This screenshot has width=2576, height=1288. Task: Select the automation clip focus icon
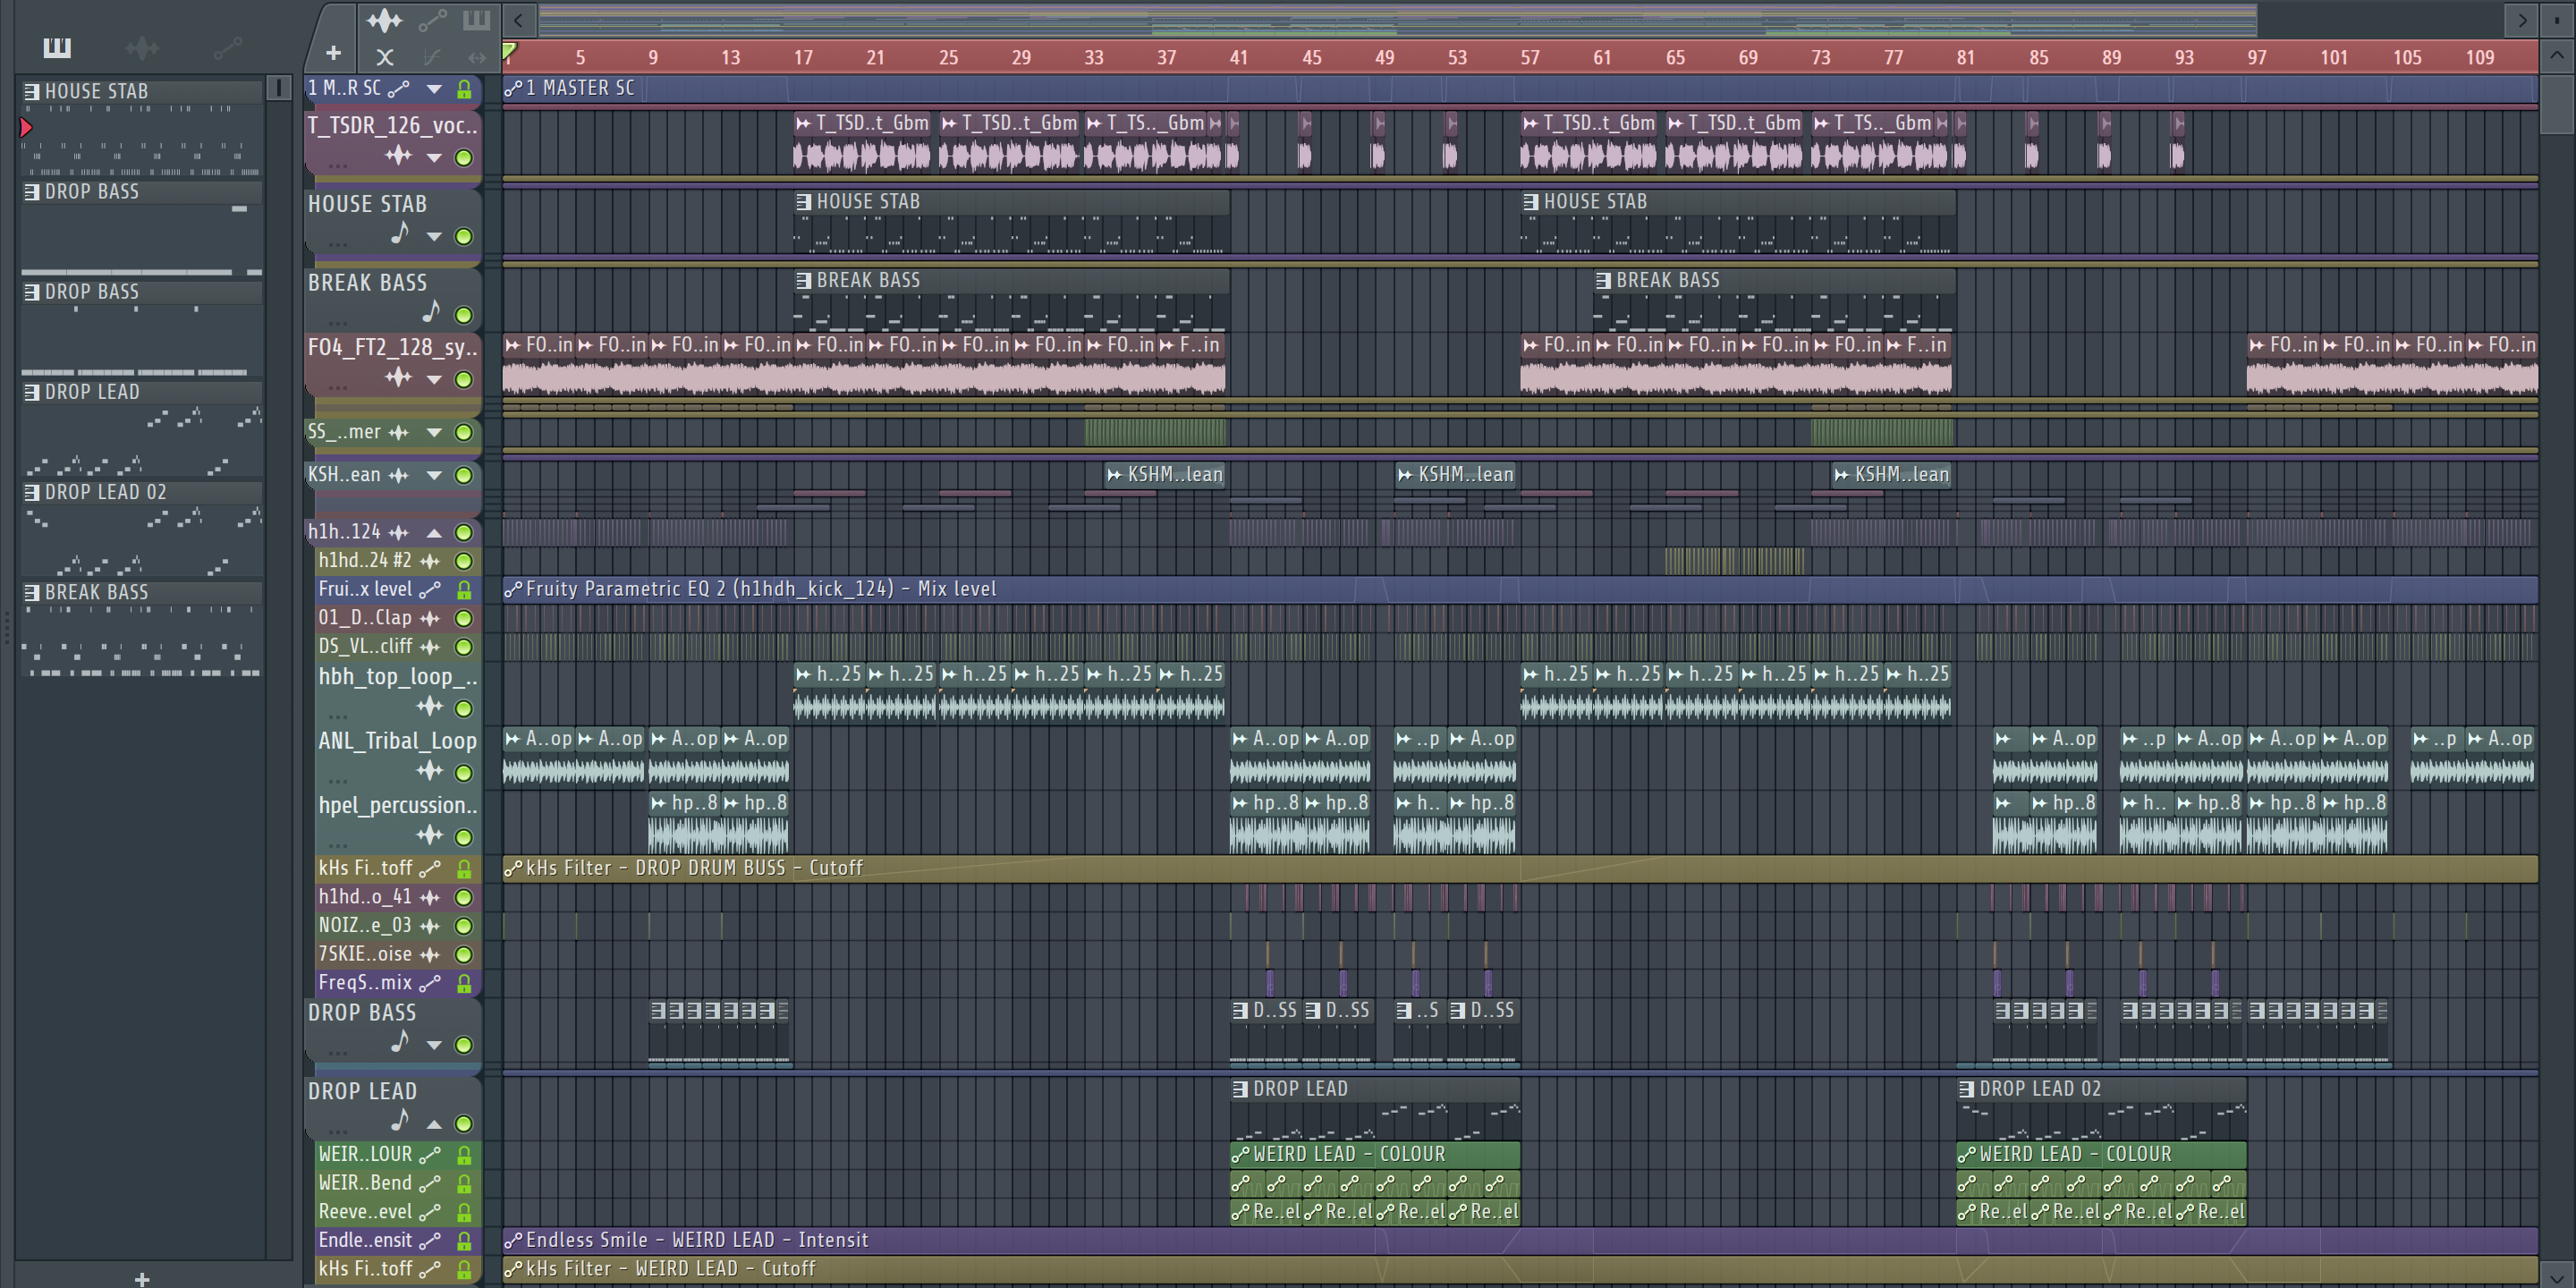point(432,20)
